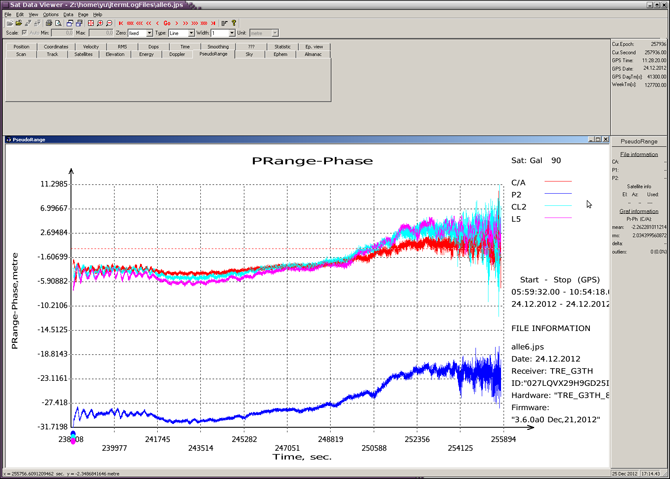
Task: Switch to the Ephem tab
Action: tap(280, 54)
